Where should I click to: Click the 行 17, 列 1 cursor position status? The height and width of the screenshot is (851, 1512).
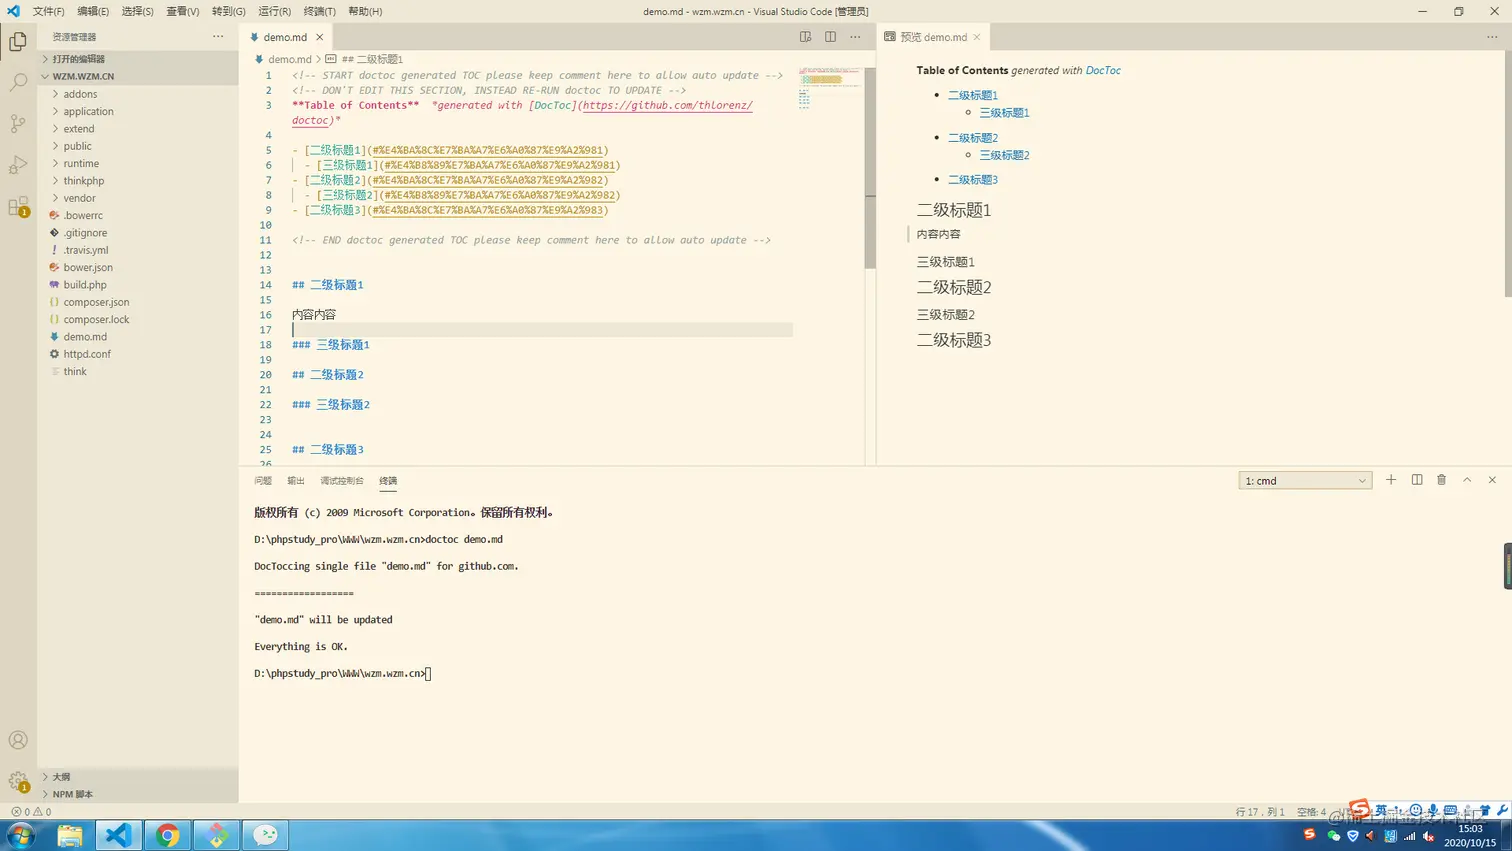[1260, 812]
